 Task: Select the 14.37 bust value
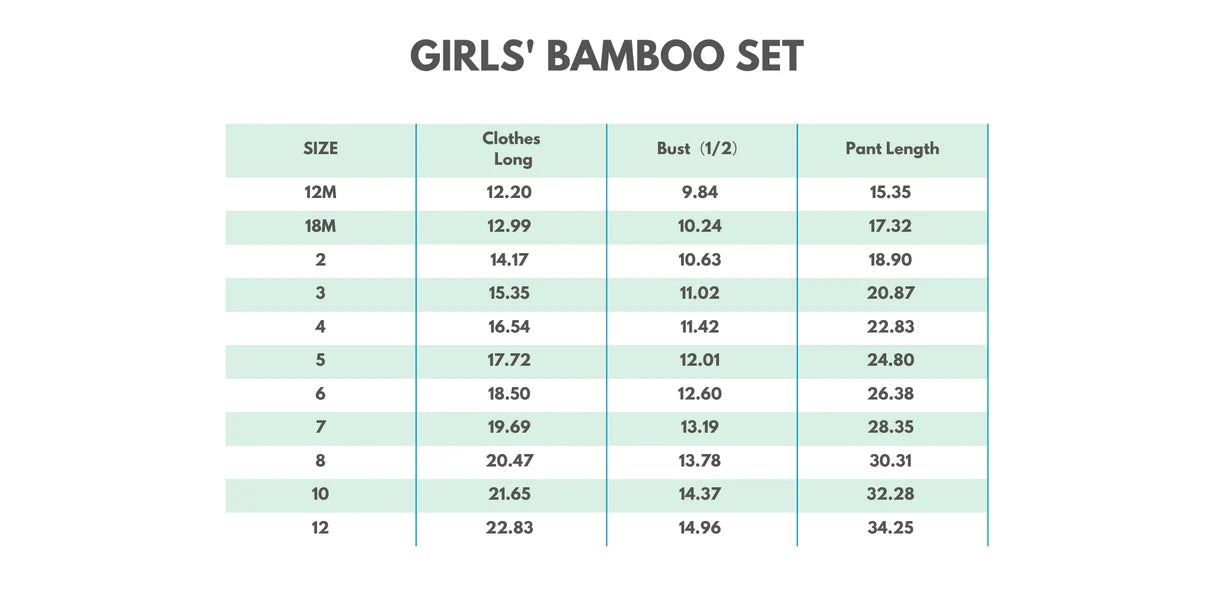700,494
